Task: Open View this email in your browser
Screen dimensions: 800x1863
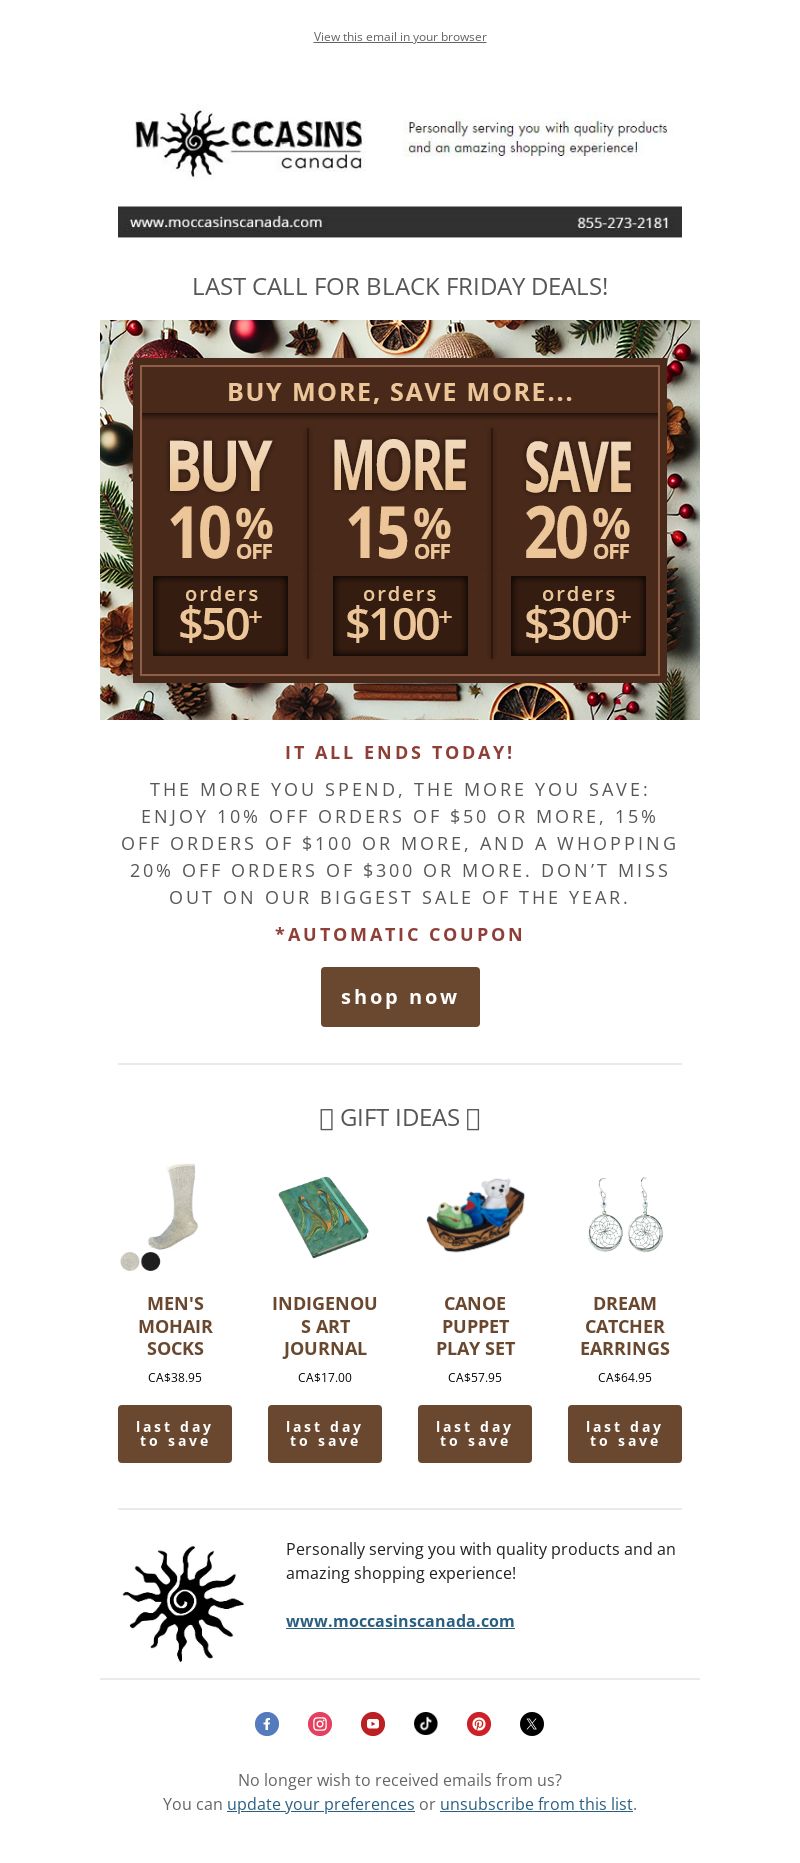Action: [400, 37]
